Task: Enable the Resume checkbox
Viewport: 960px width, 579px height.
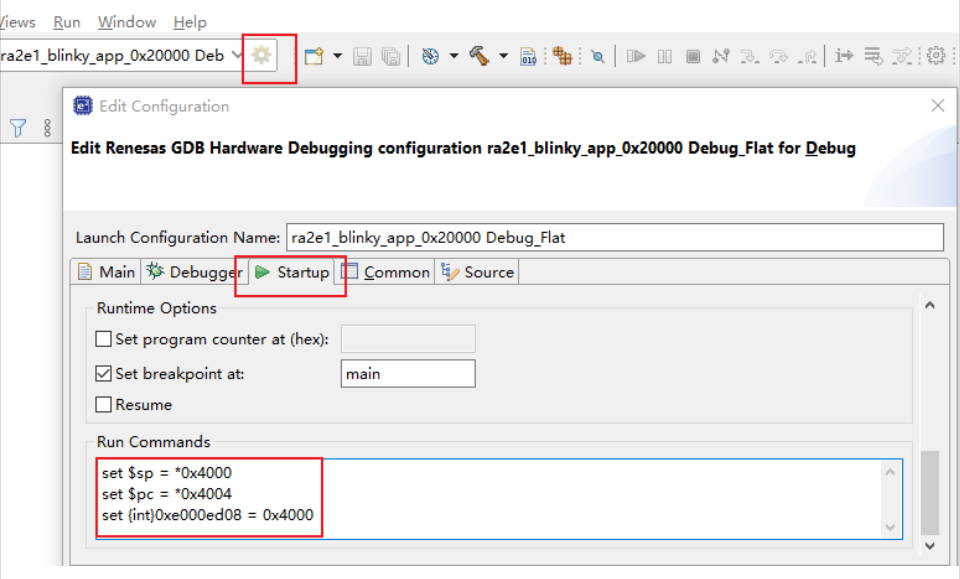Action: (103, 405)
